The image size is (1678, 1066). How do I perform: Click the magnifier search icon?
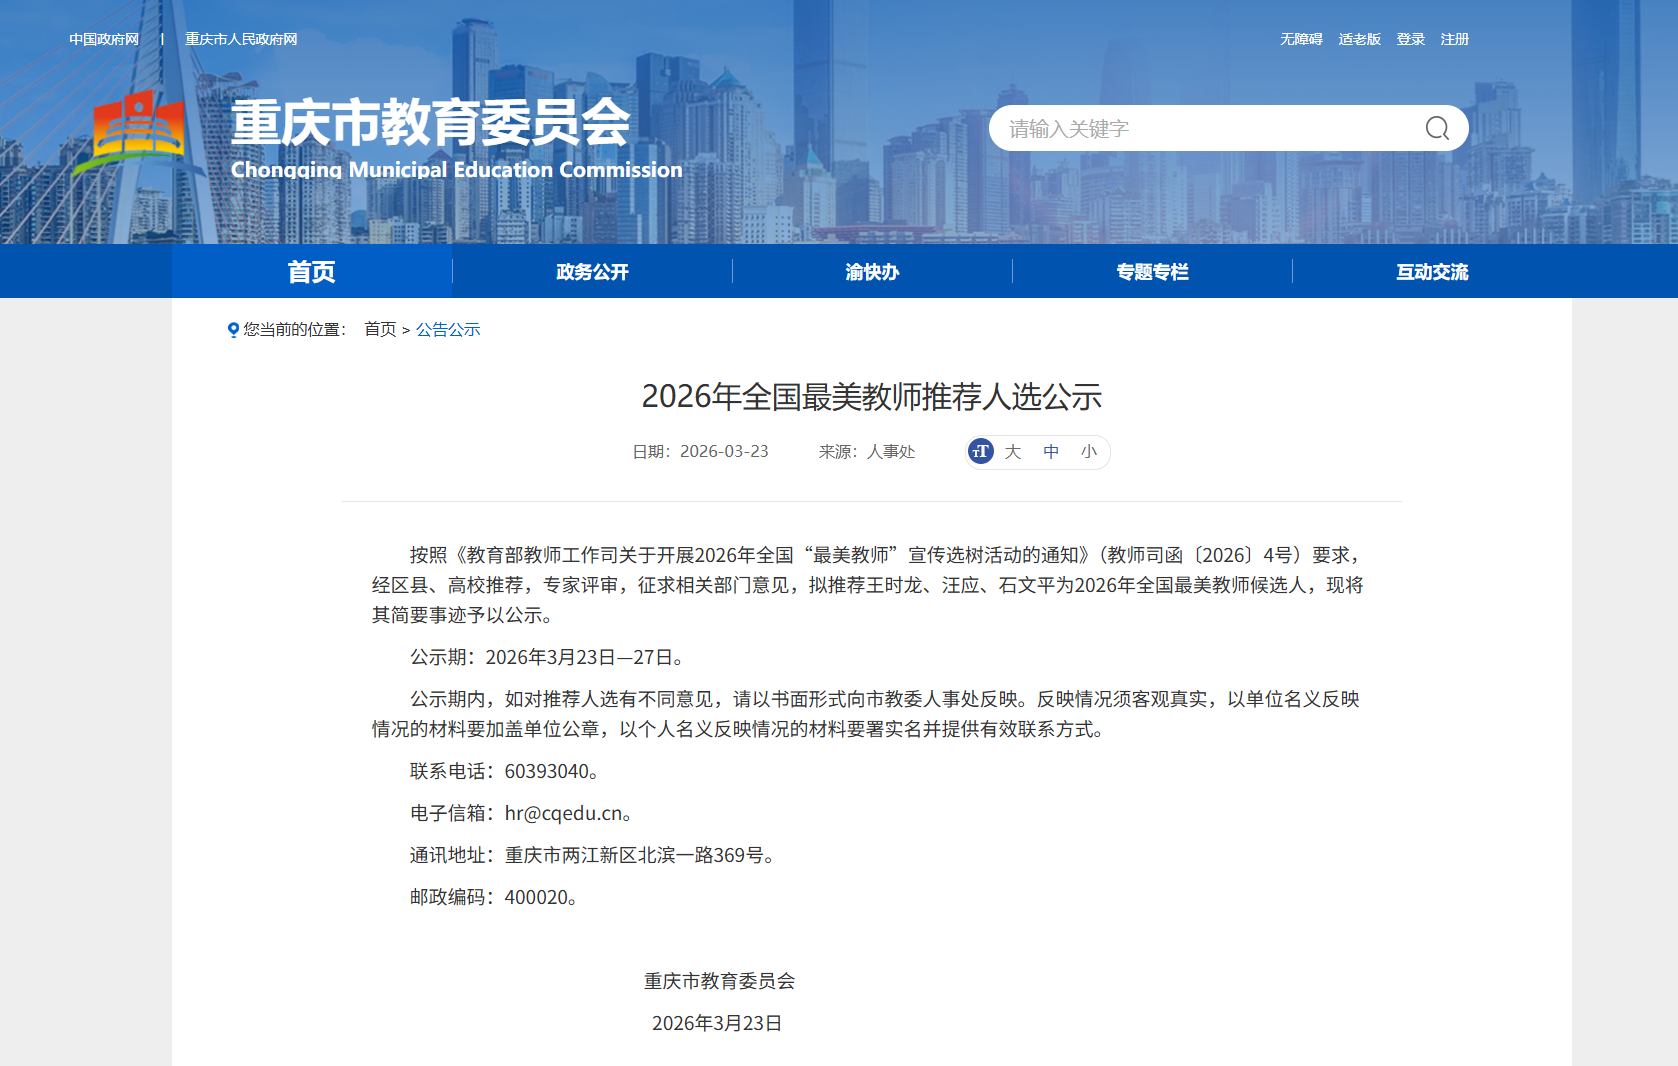[x=1437, y=128]
